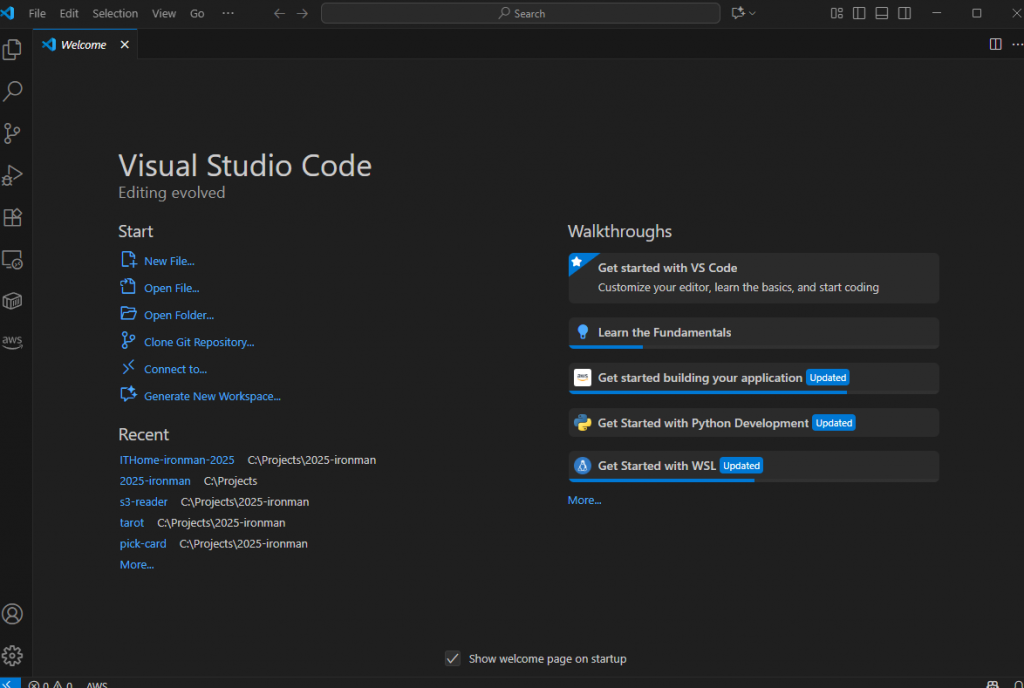This screenshot has width=1024, height=688.
Task: Expand the hidden menus ellipsis in menu bar
Action: point(227,13)
